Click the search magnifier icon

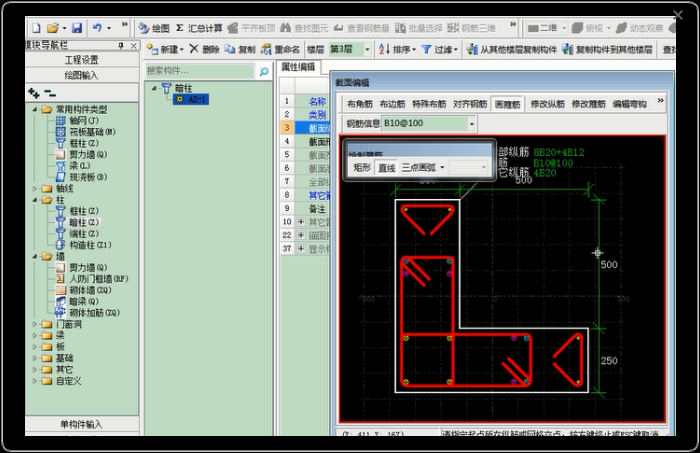pos(264,71)
